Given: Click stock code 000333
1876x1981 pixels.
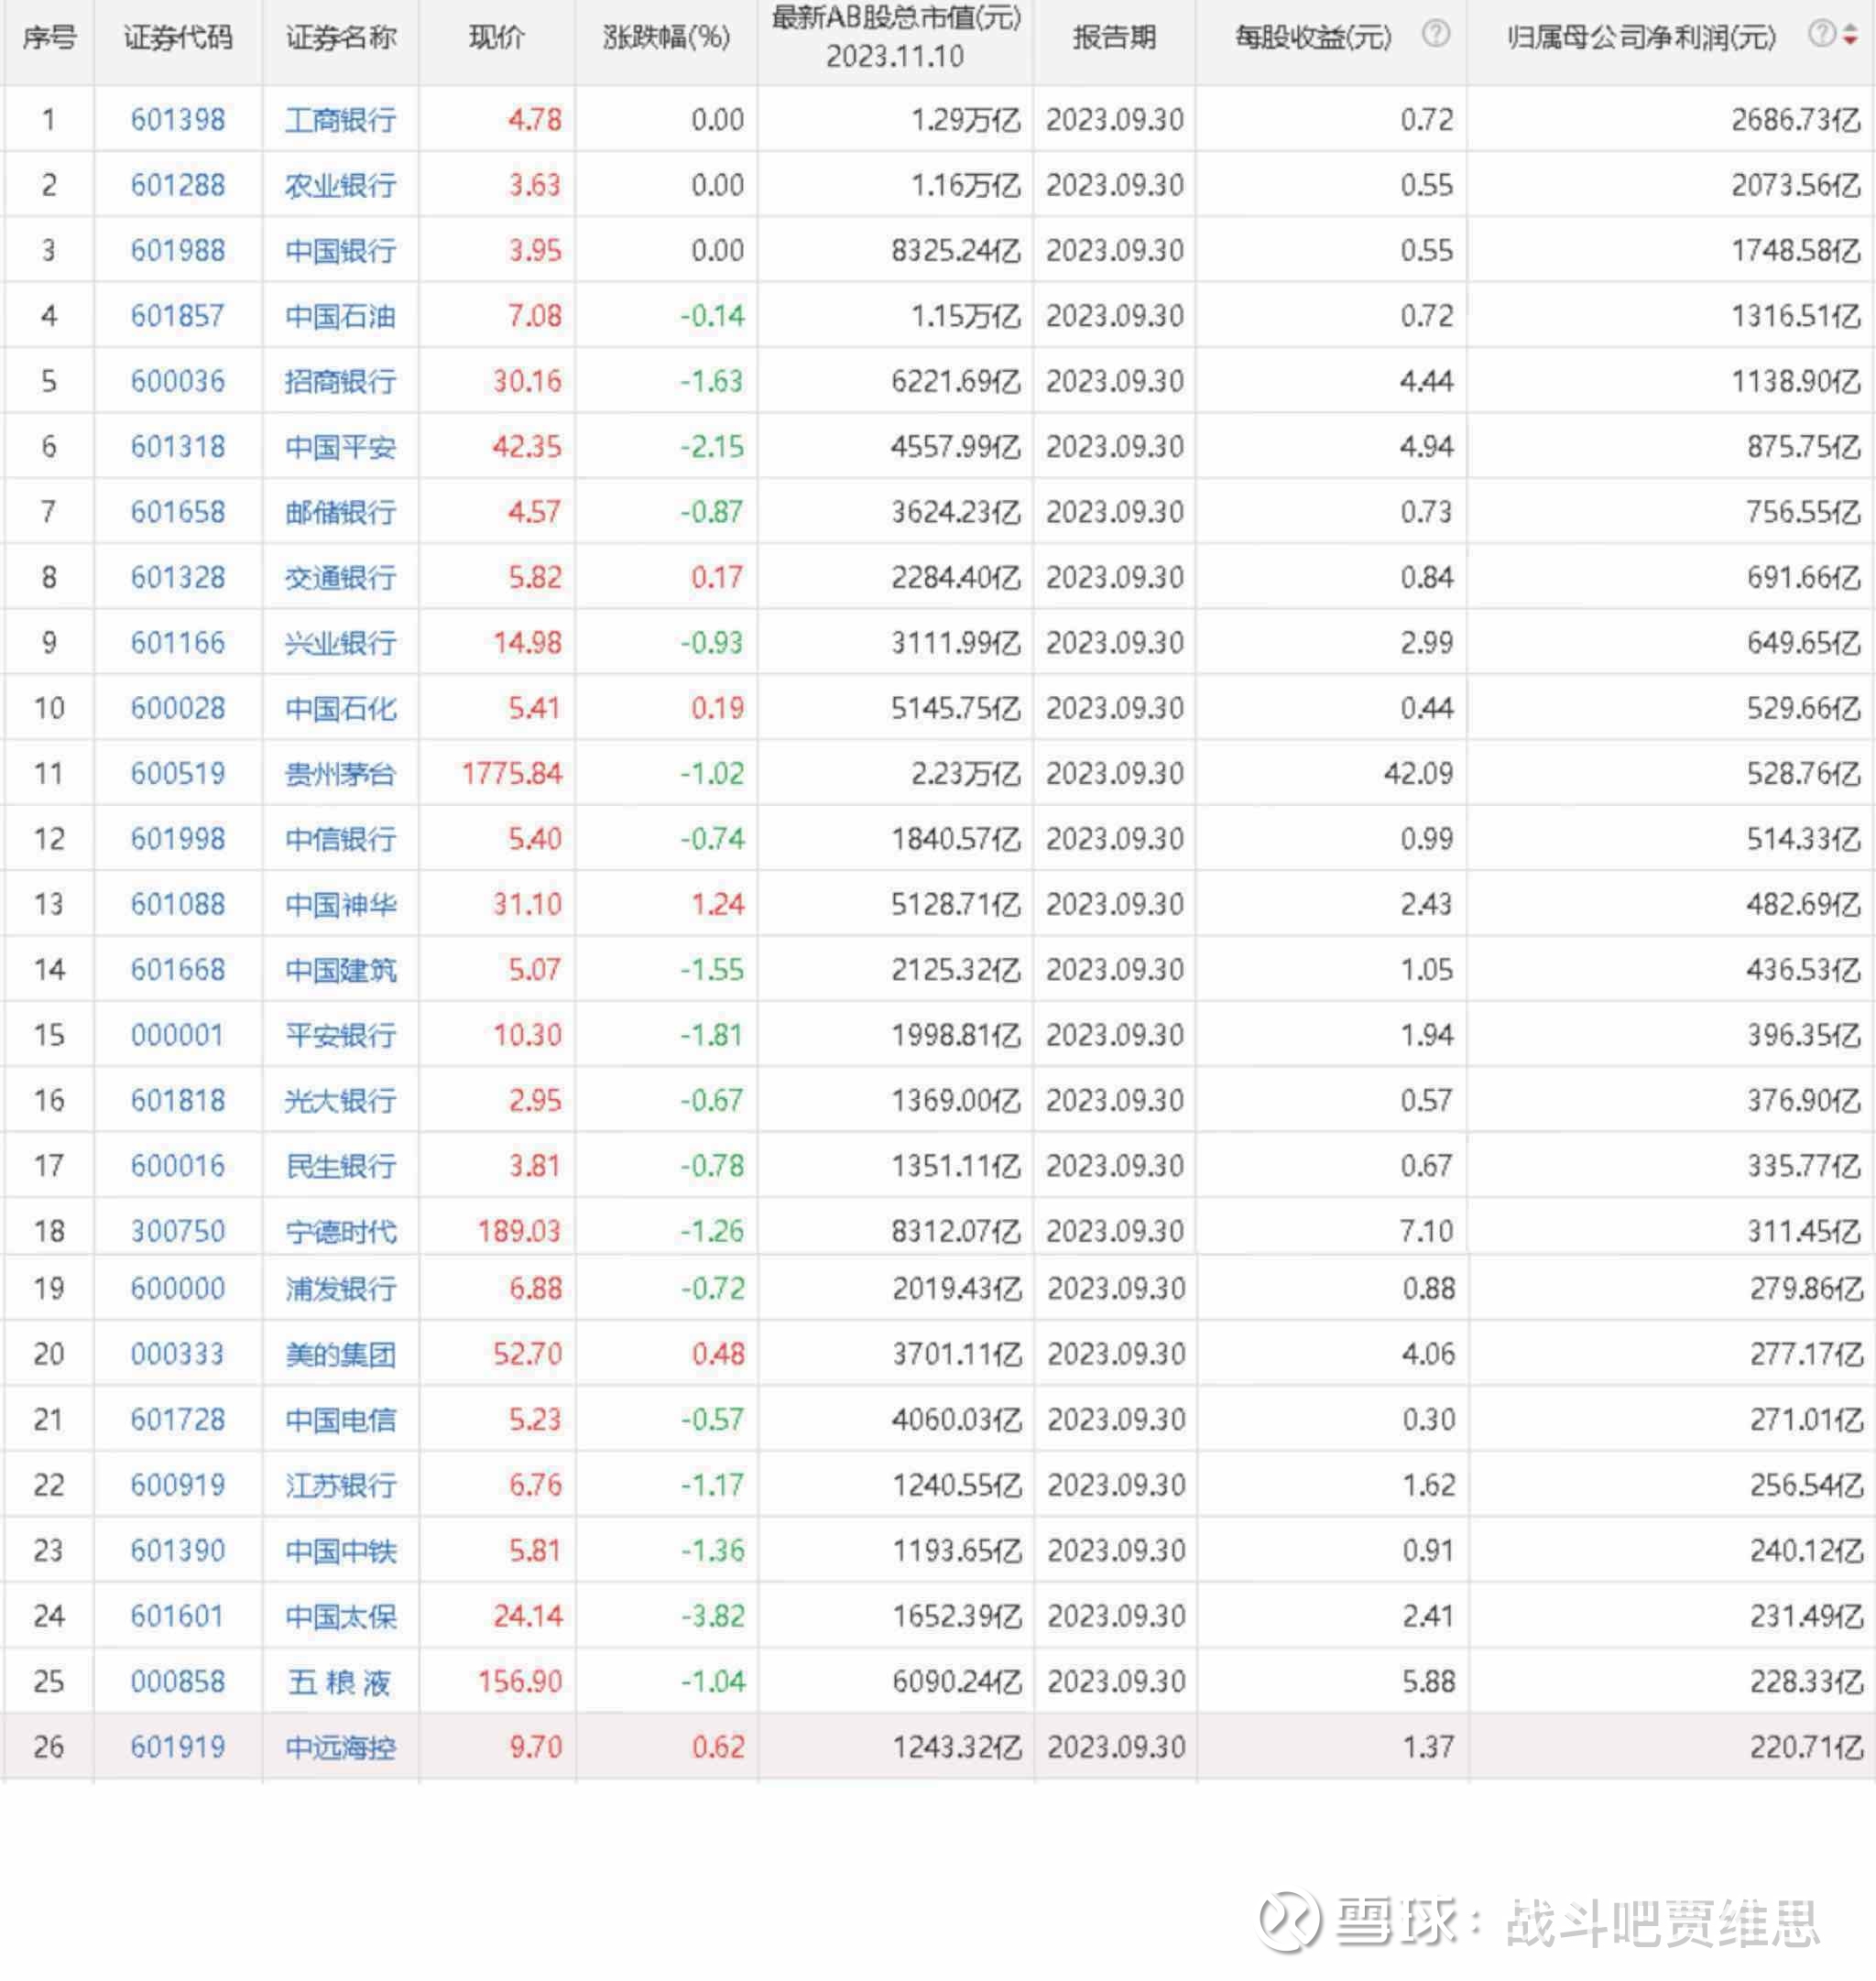Looking at the screenshot, I should pos(178,1354).
